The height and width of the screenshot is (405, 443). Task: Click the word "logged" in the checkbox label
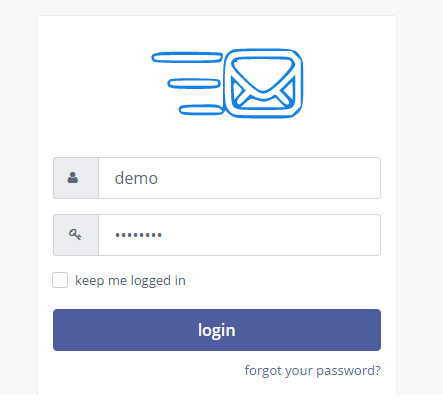click(151, 281)
